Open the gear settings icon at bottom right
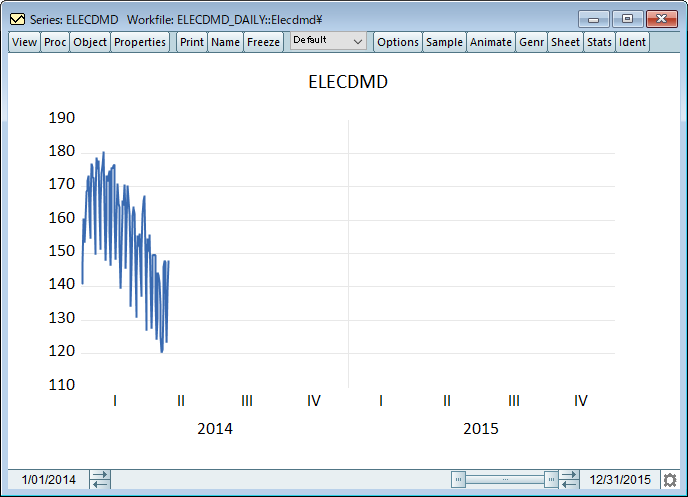The width and height of the screenshot is (688, 497). tap(670, 480)
